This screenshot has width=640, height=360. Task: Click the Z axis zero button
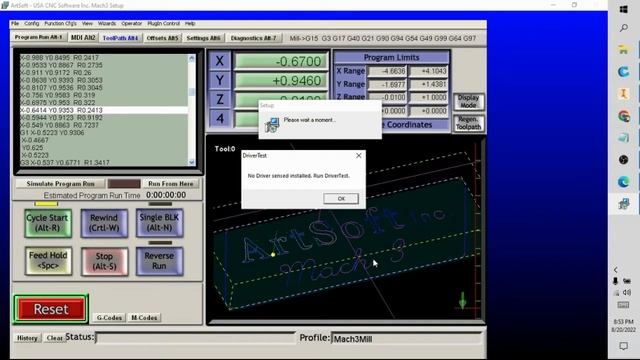point(220,99)
